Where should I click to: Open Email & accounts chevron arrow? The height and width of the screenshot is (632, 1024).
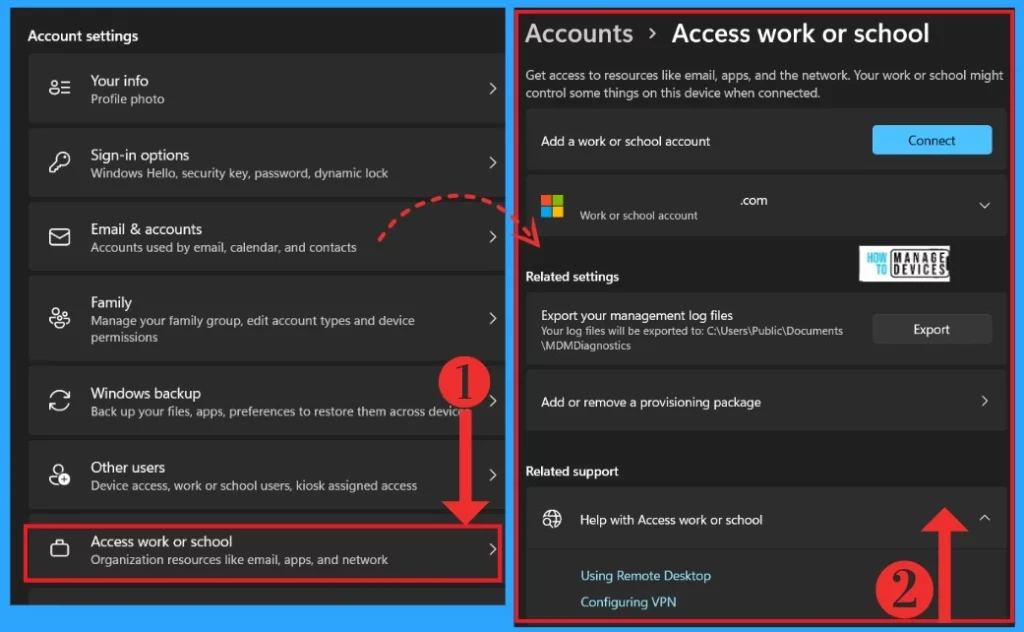pyautogui.click(x=493, y=236)
